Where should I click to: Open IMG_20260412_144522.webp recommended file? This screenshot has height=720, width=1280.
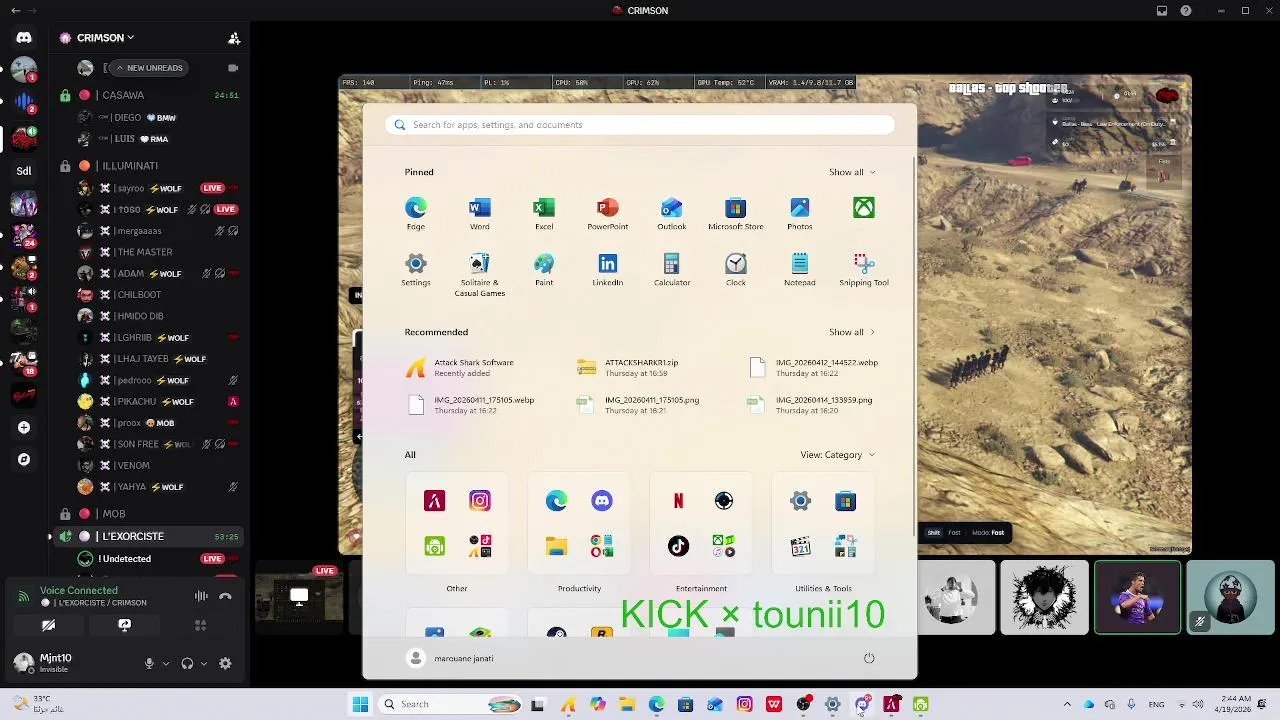coord(814,368)
